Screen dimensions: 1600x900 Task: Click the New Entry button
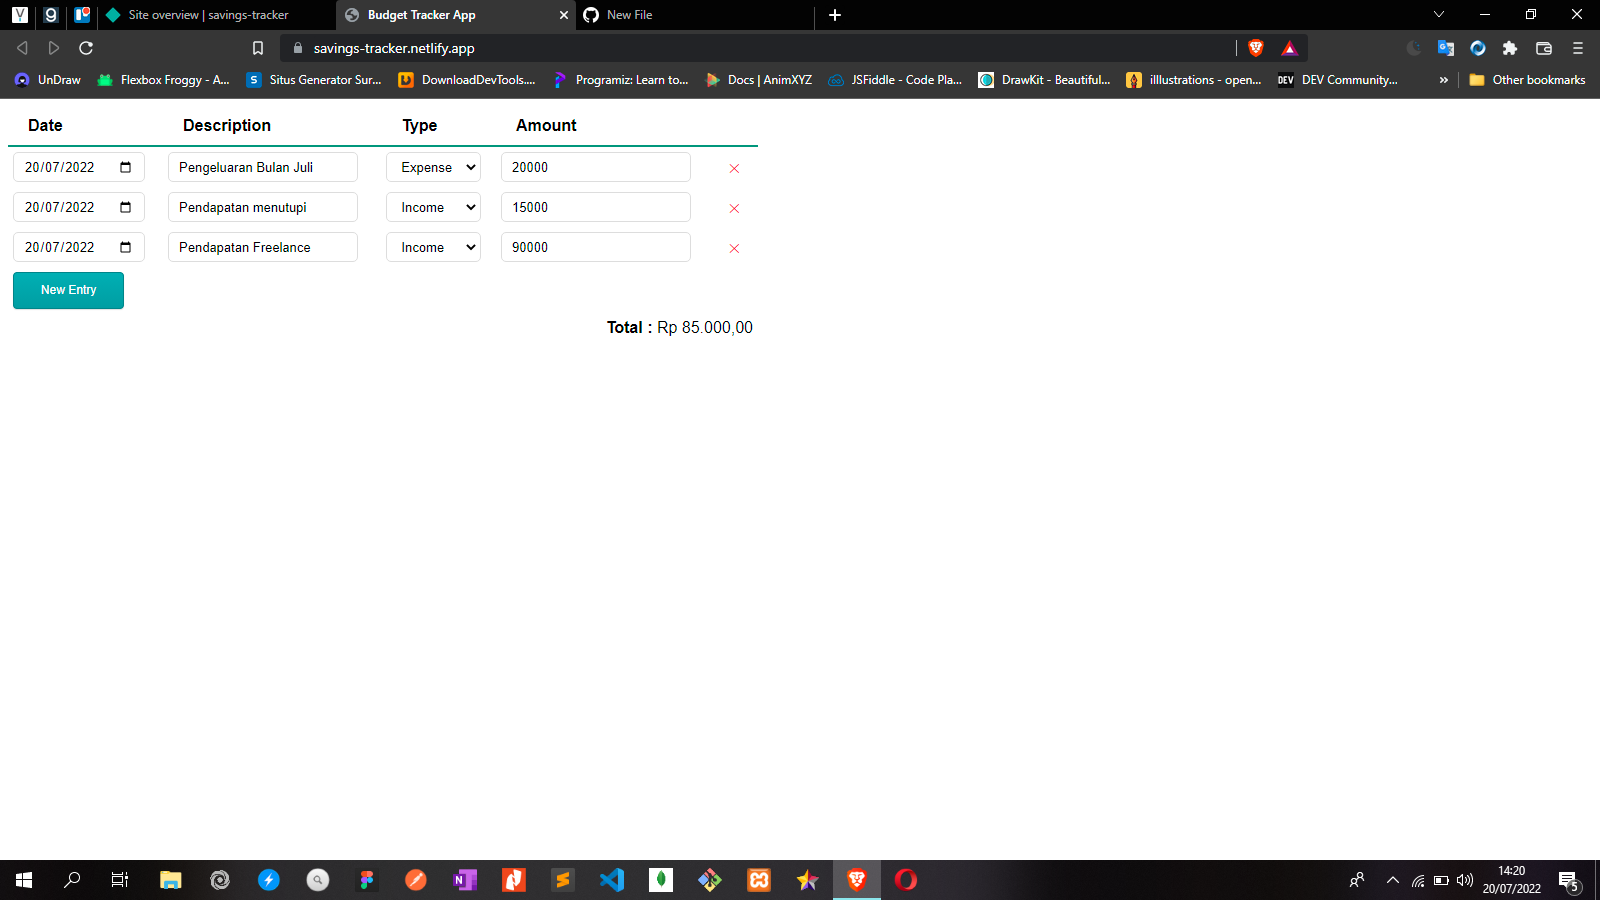[x=68, y=290]
